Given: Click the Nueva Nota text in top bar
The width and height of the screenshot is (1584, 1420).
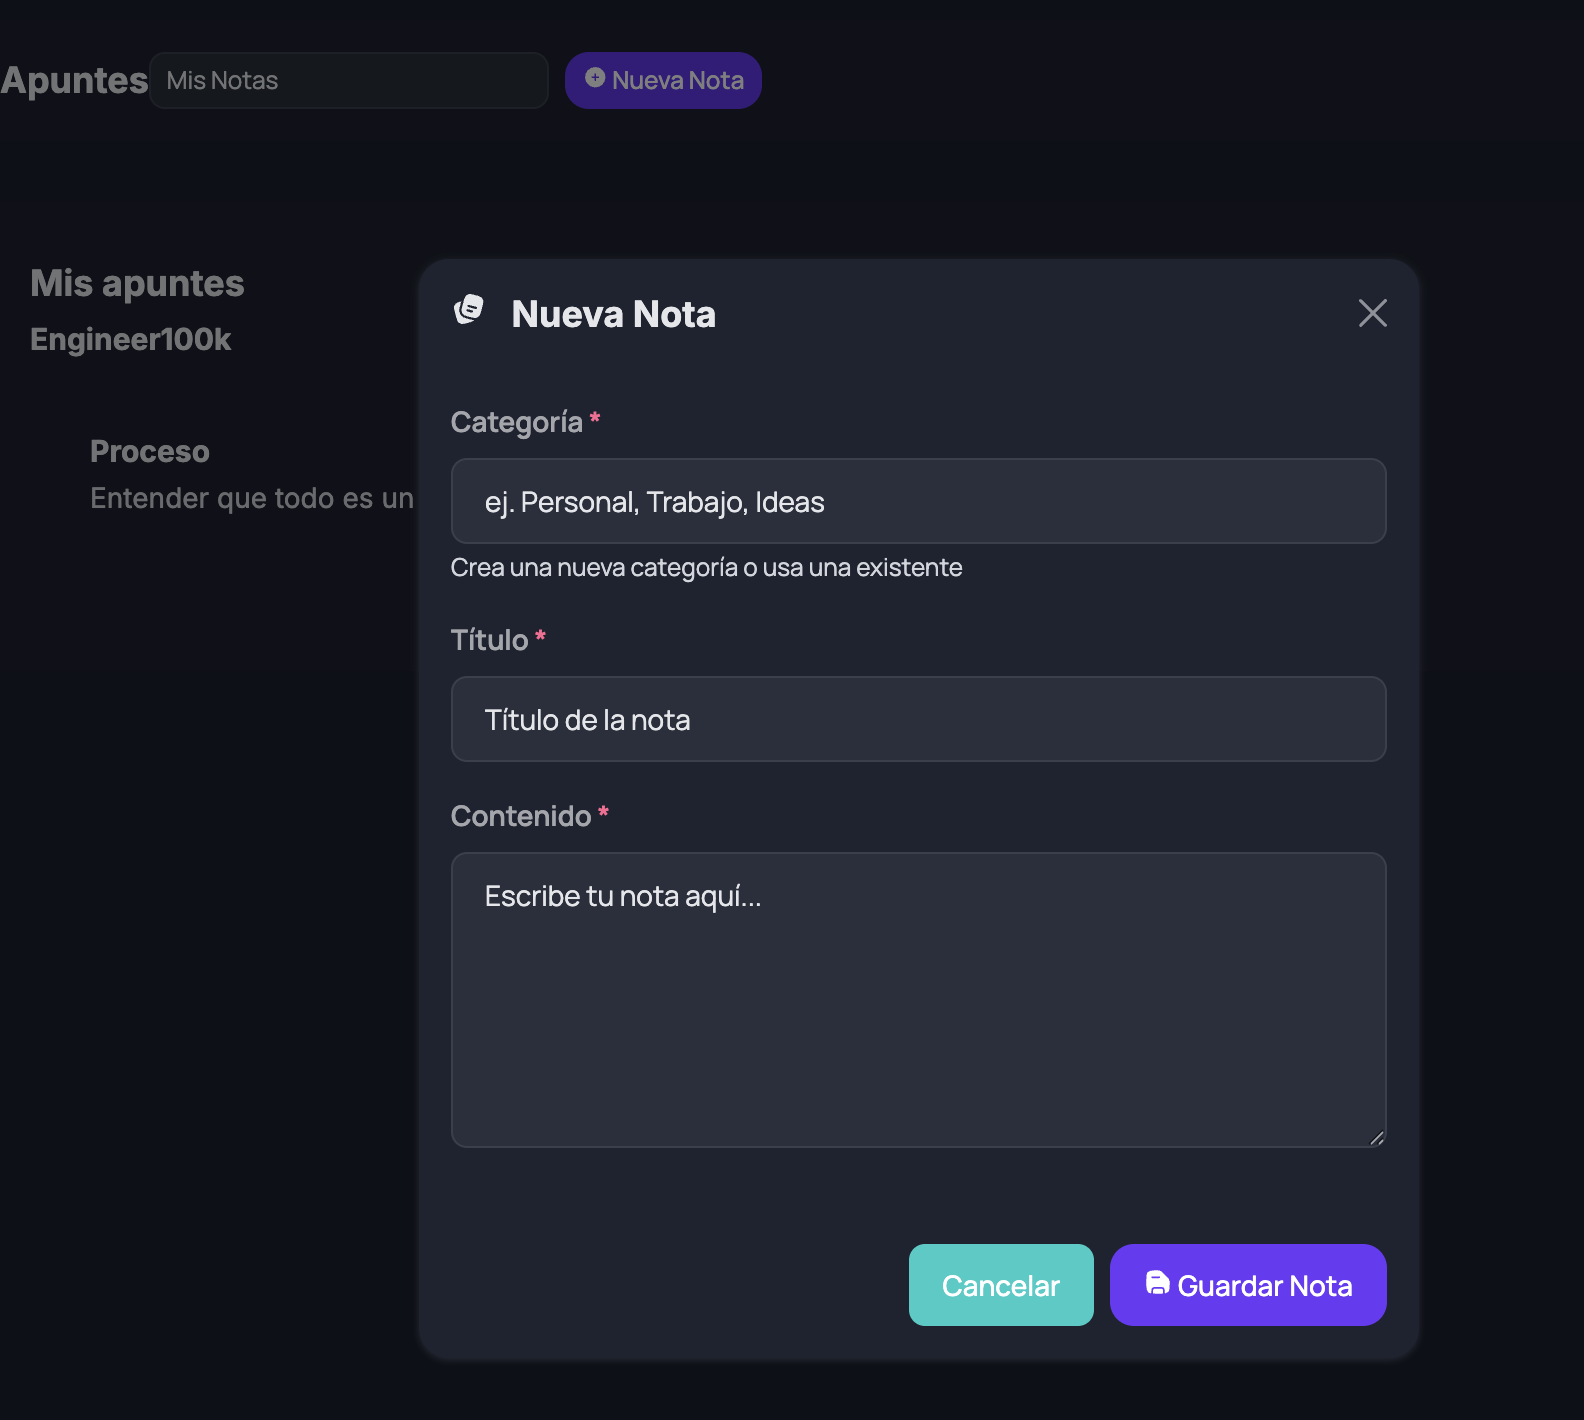Looking at the screenshot, I should (x=677, y=81).
